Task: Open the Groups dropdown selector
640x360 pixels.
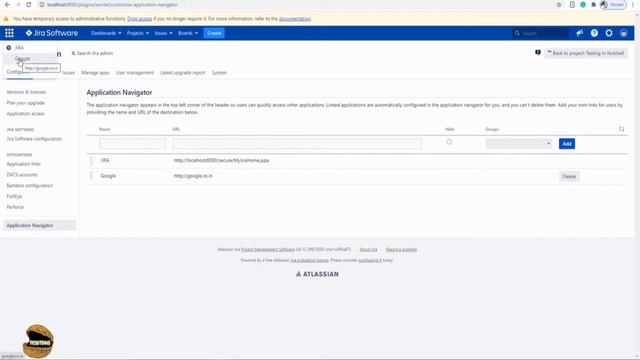Action: pyautogui.click(x=519, y=144)
